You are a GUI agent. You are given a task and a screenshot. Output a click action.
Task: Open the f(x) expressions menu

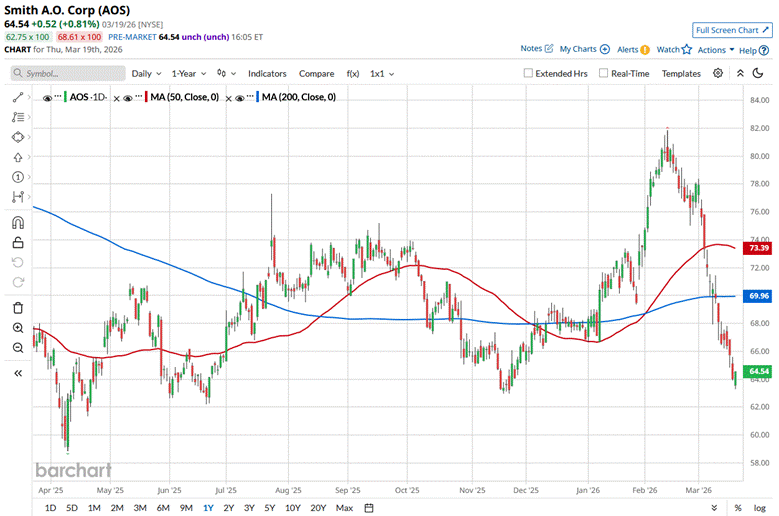(353, 74)
